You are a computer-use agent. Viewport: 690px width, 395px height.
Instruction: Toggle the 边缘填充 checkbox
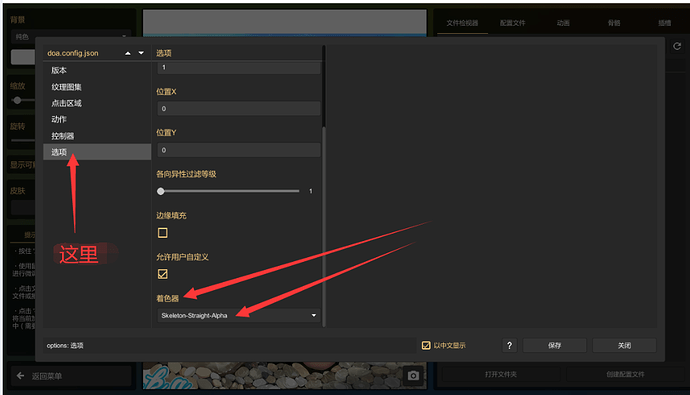162,233
